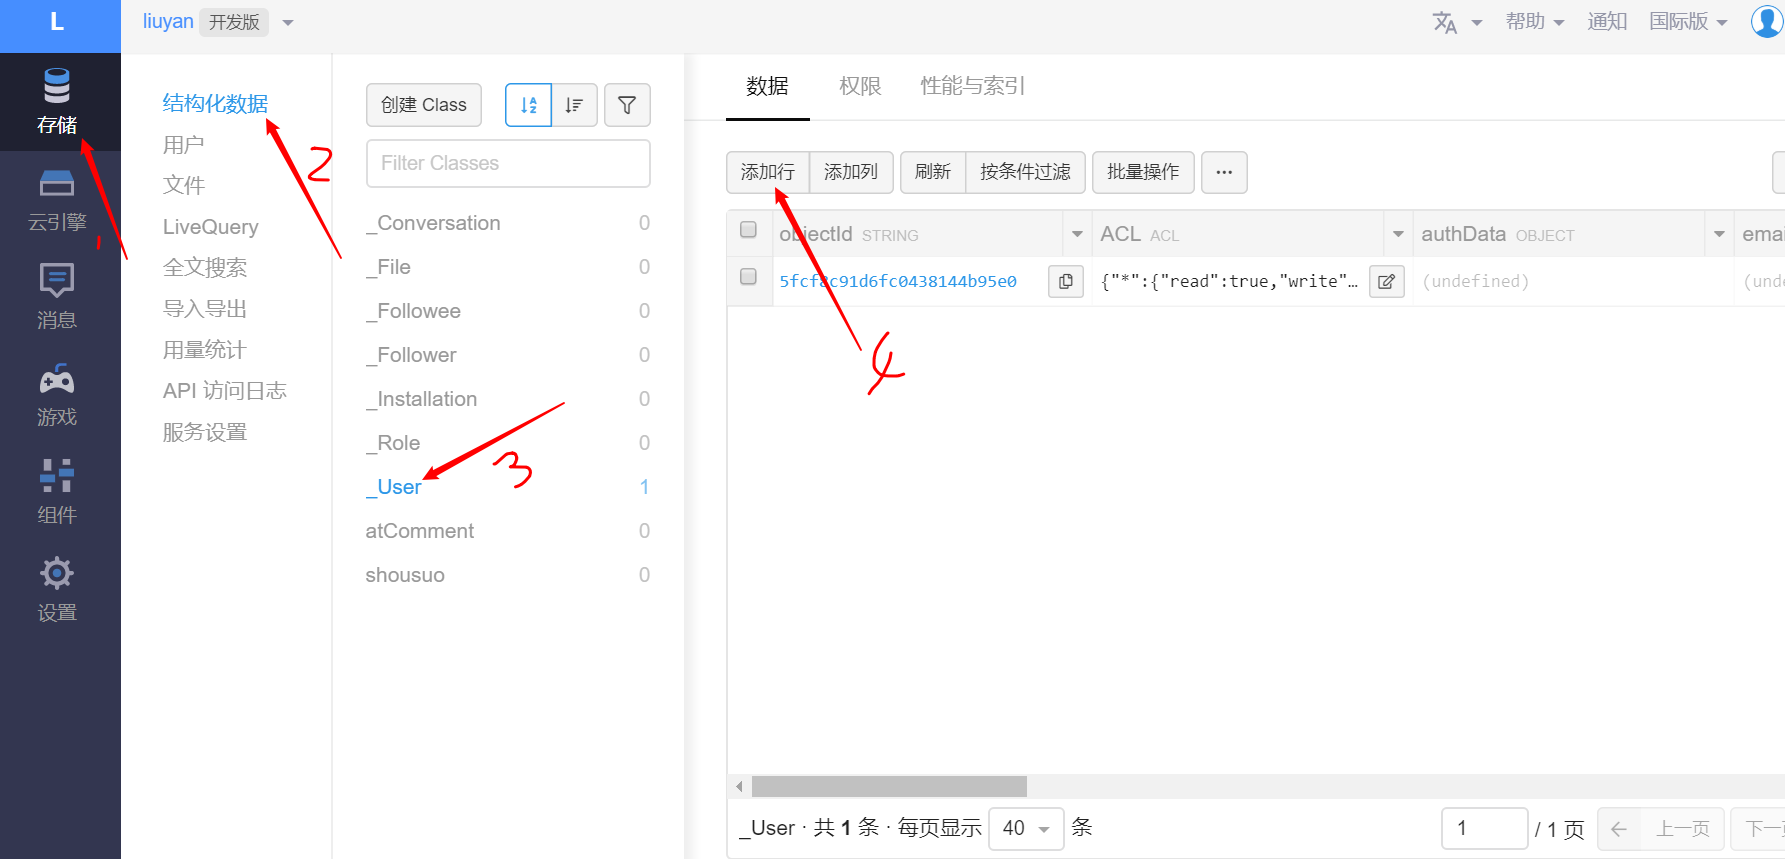Viewport: 1785px width, 859px height.
Task: Click 添加行 to add a row
Action: point(767,172)
